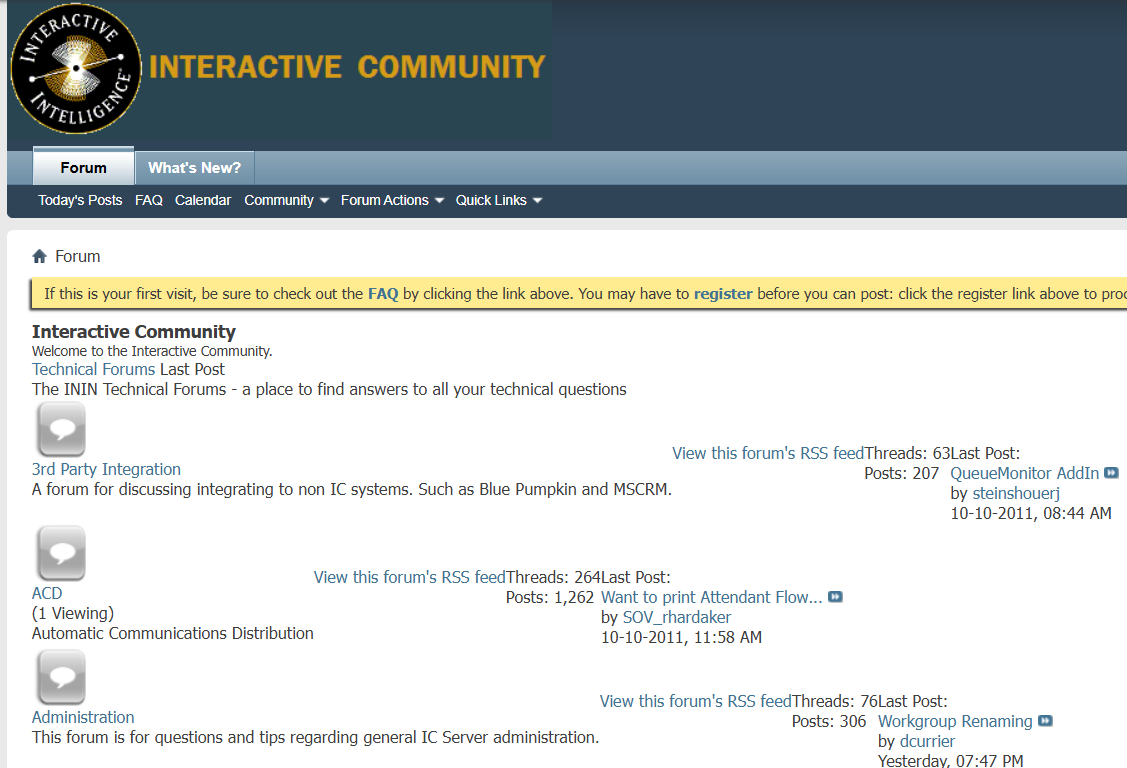Click the text 'Posts: 306'

[829, 721]
